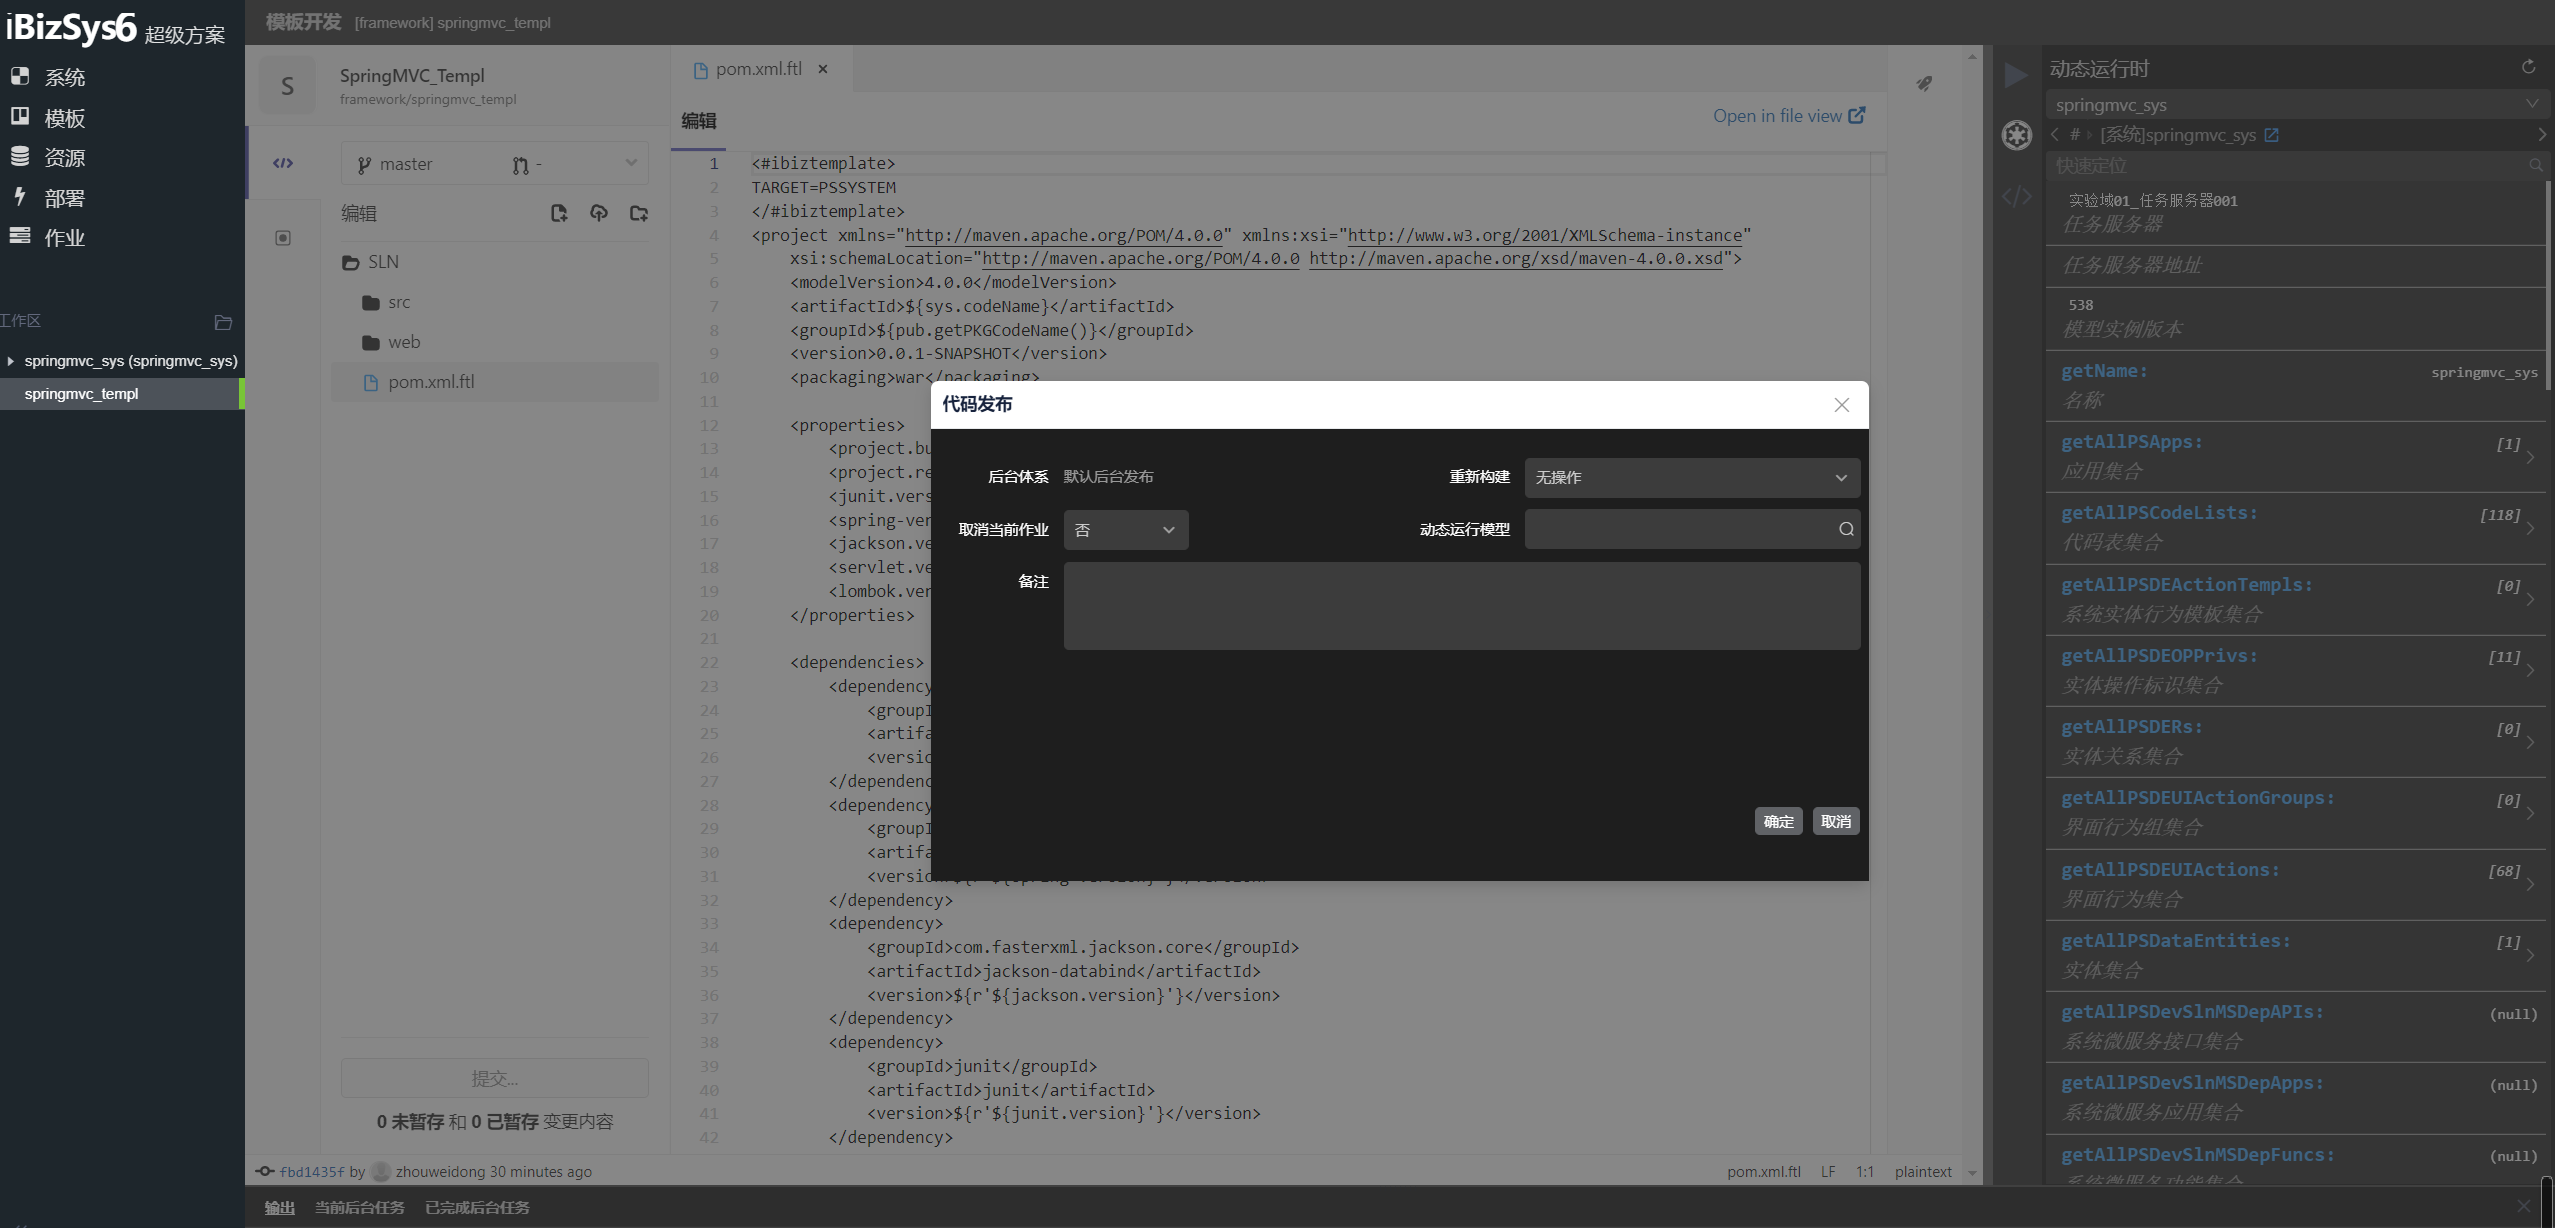
Task: Click the fbd1435f commit hash link
Action: pyautogui.click(x=311, y=1172)
